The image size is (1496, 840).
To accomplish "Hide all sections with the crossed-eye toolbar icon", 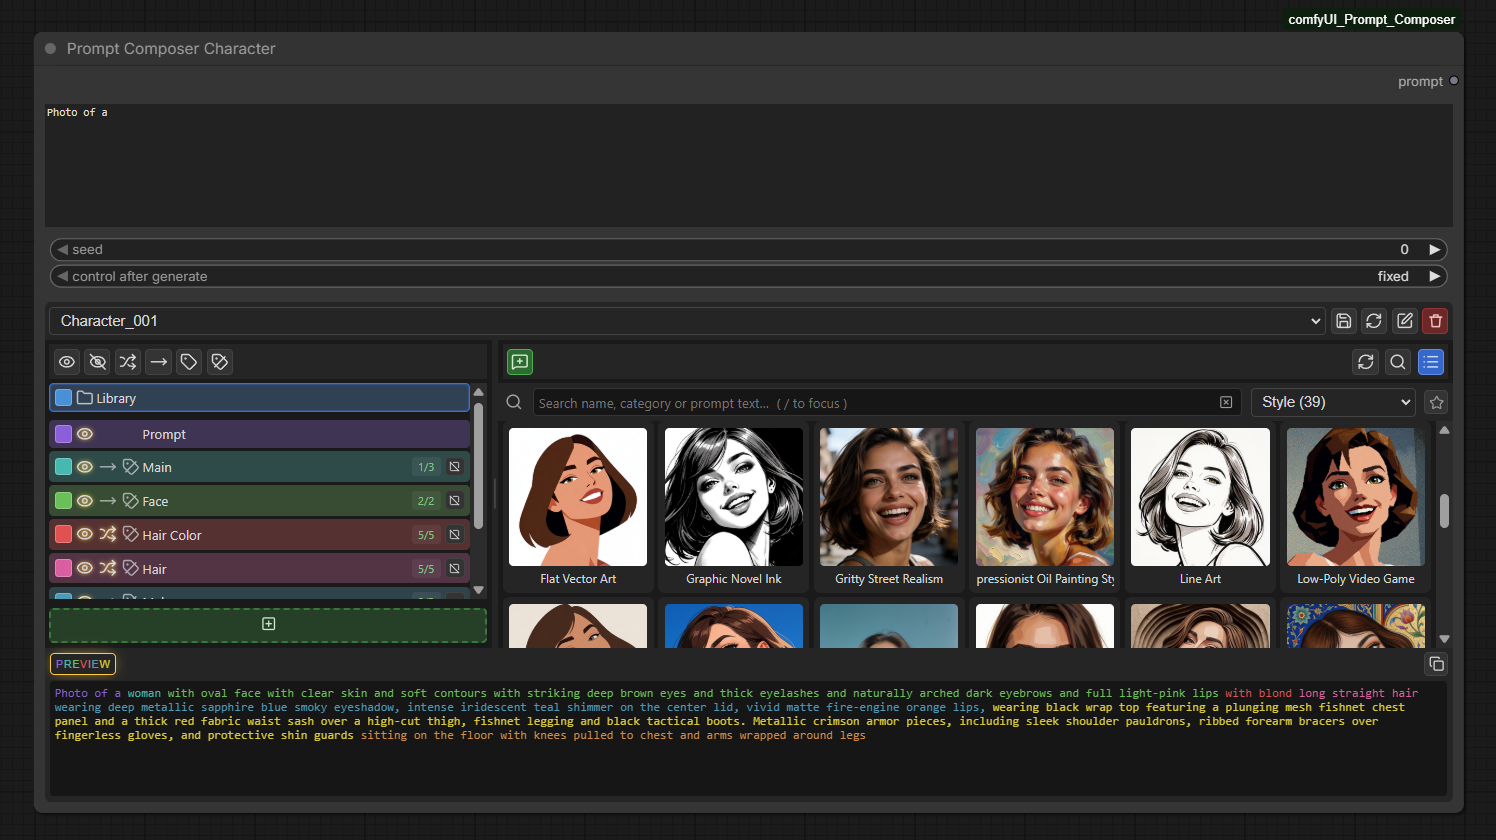I will click(97, 362).
